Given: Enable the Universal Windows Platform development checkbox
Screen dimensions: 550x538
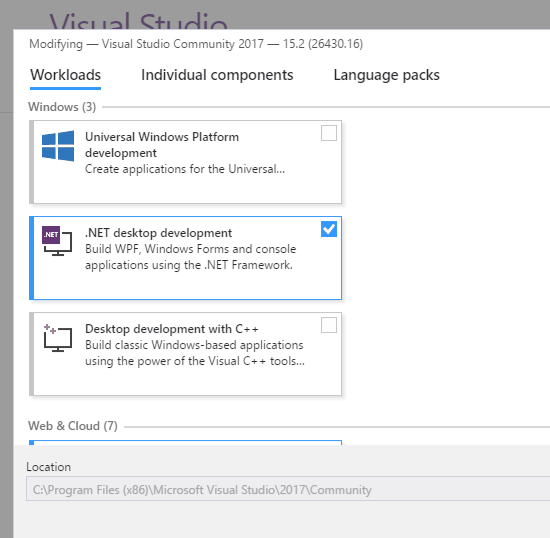Looking at the screenshot, I should pyautogui.click(x=329, y=133).
